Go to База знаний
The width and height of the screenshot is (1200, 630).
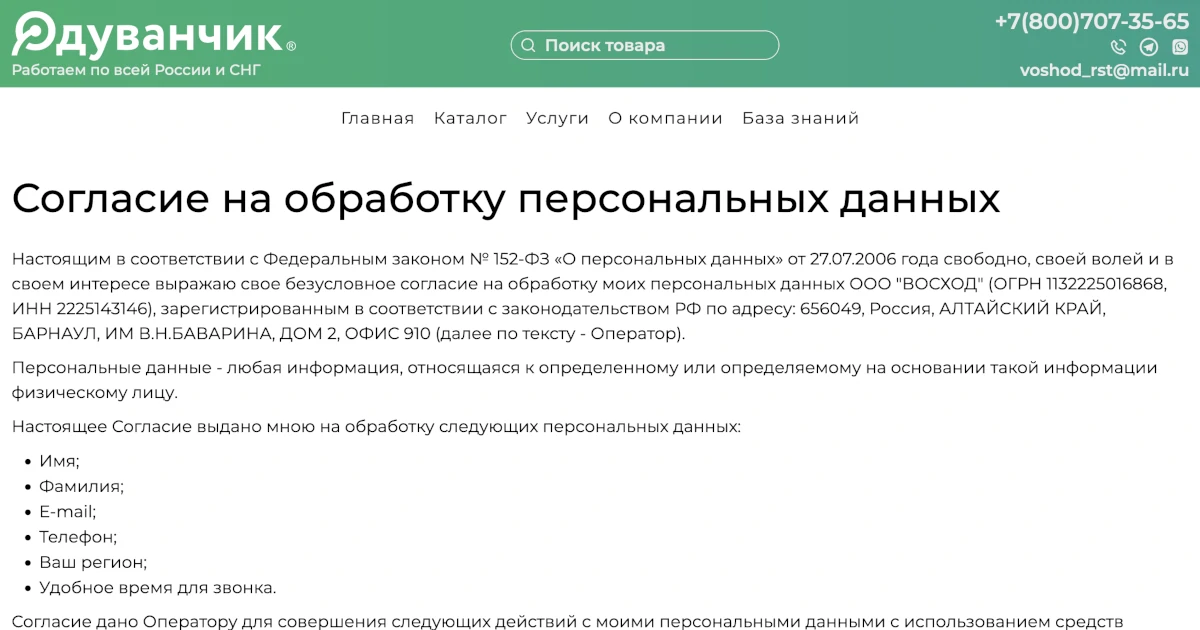click(x=800, y=118)
